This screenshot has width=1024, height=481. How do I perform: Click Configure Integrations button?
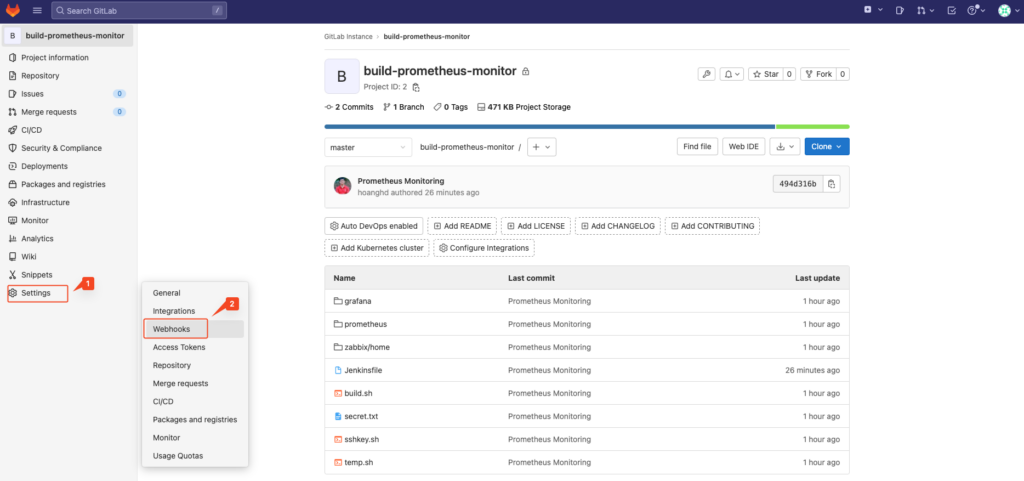pyautogui.click(x=484, y=248)
